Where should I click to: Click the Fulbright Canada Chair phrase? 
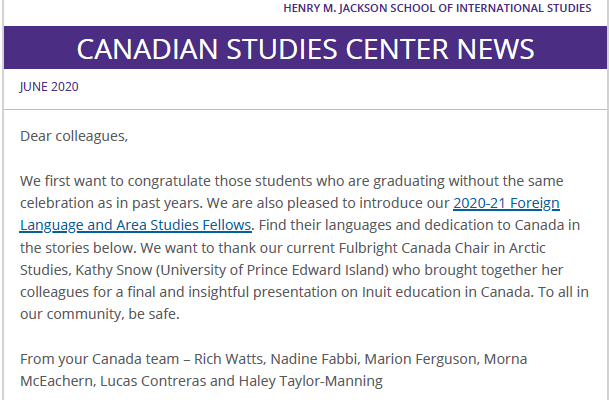click(414, 248)
